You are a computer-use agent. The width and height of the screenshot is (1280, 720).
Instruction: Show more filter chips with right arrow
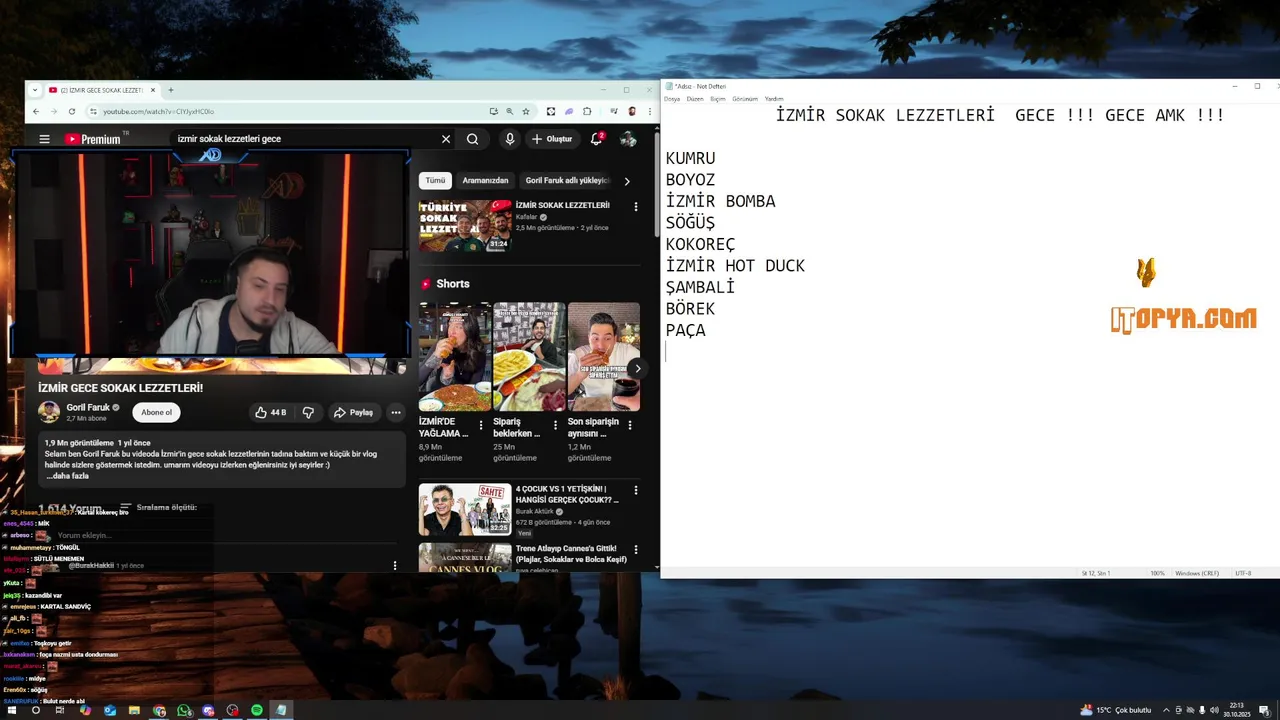click(627, 181)
